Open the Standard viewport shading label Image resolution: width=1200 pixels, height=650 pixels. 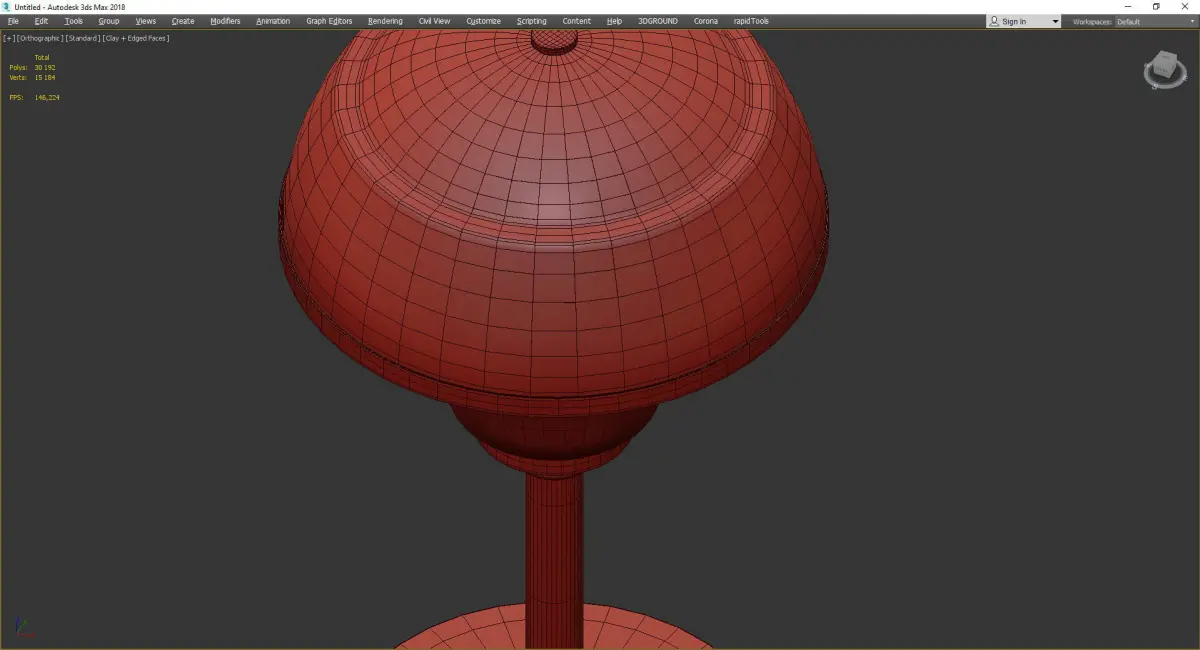click(82, 38)
